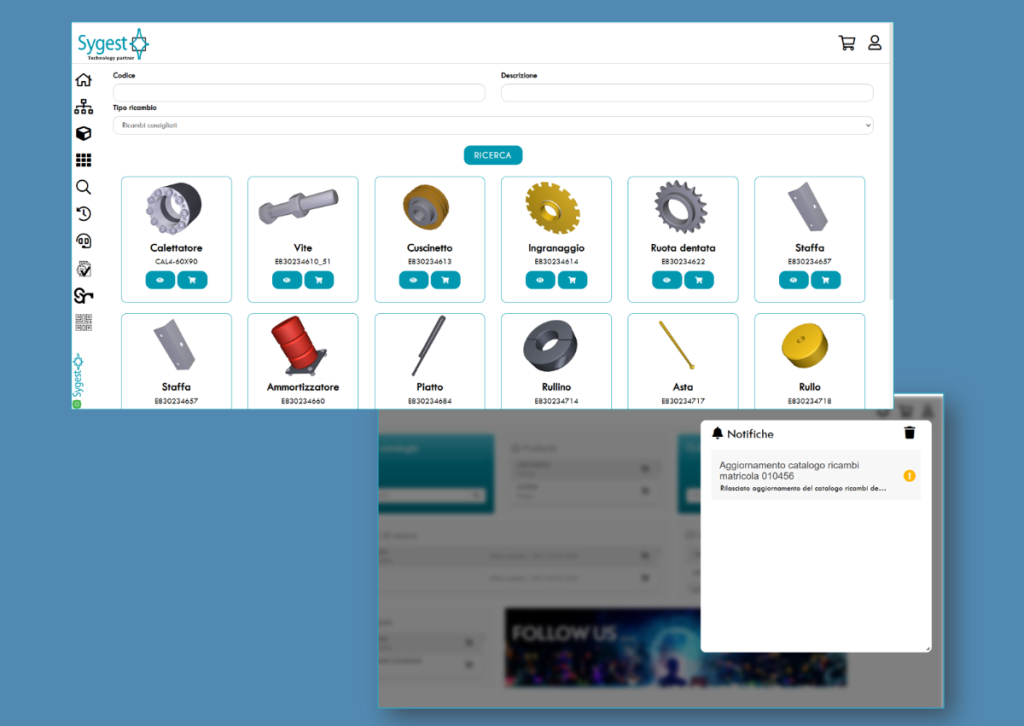Open the QR code sidebar icon
The width and height of the screenshot is (1024, 726).
click(84, 322)
